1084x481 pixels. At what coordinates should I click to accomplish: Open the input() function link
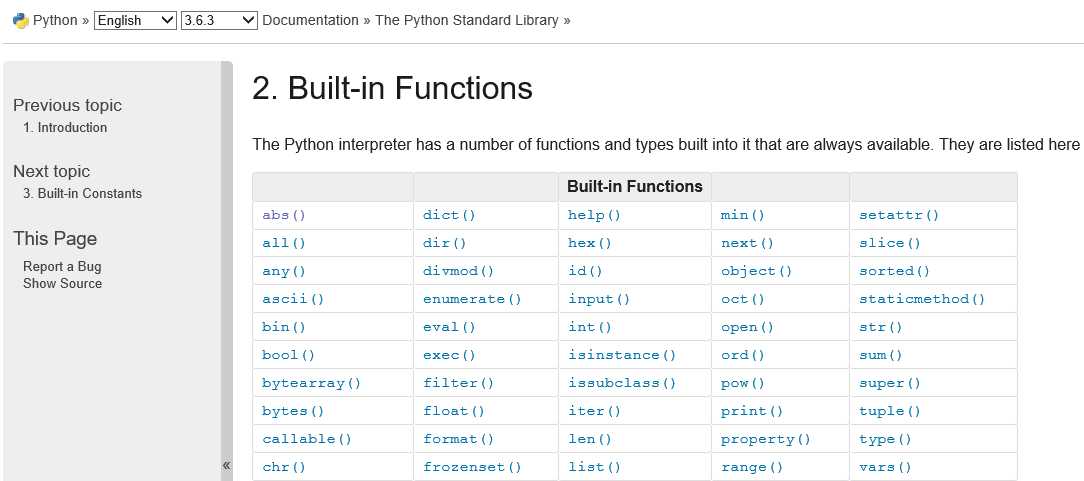(x=599, y=299)
